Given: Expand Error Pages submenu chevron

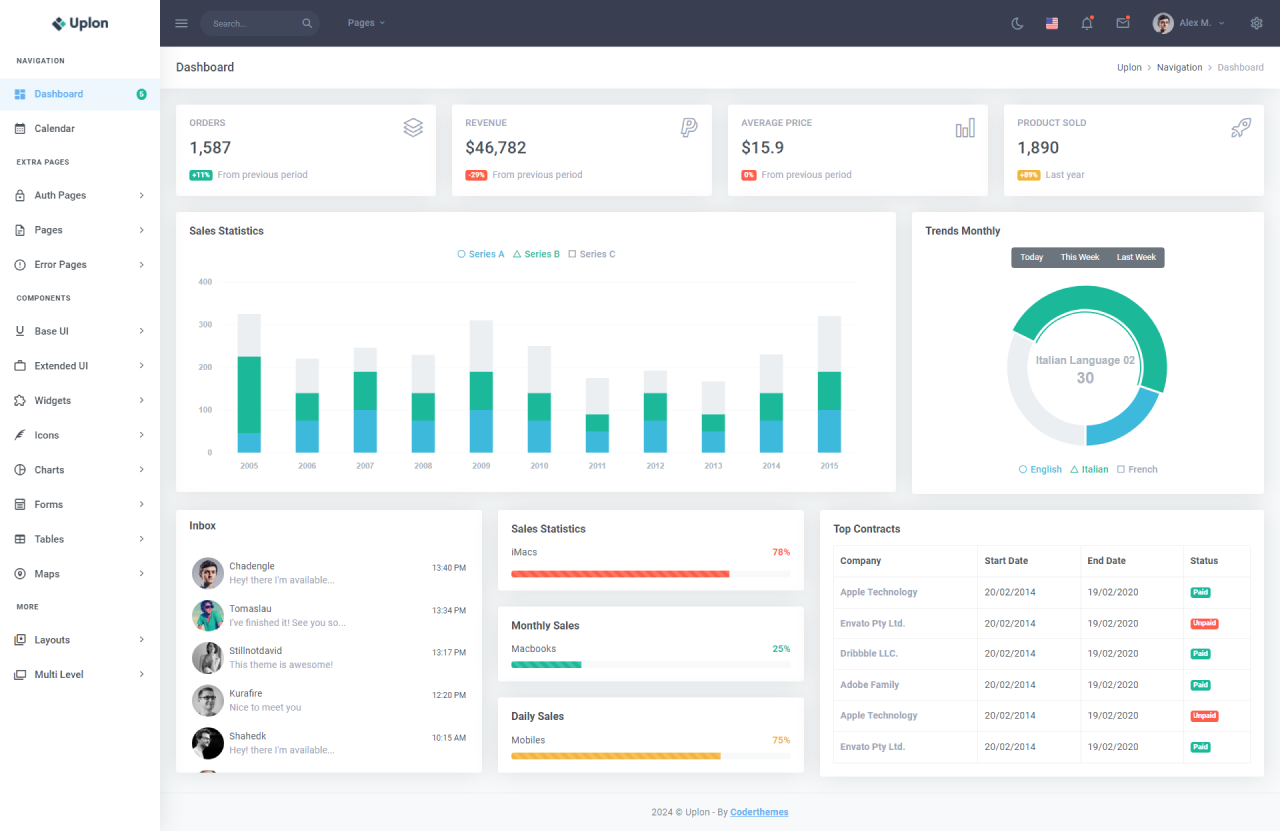Looking at the screenshot, I should coord(142,265).
